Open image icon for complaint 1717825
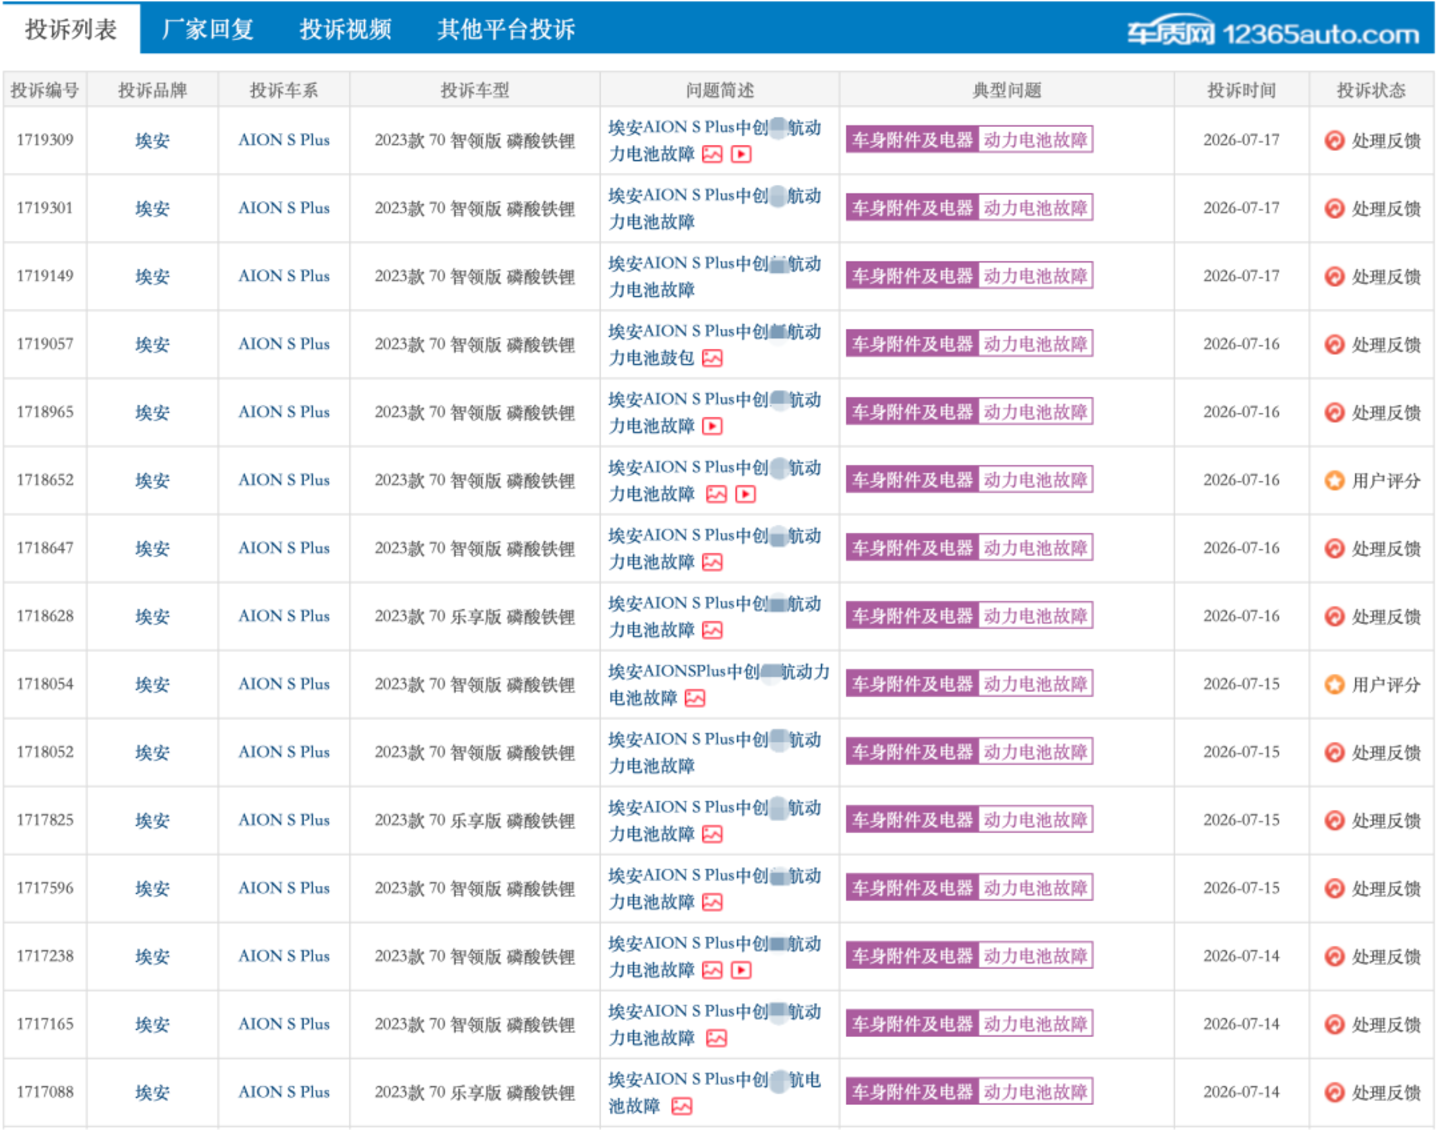 tap(712, 834)
